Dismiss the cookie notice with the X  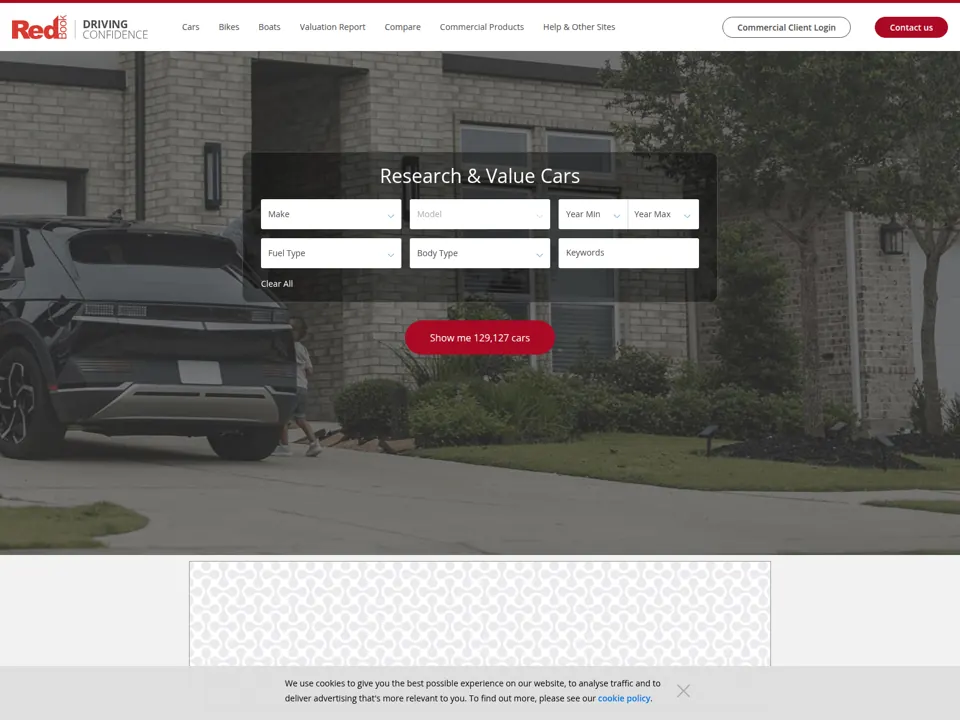coord(683,691)
